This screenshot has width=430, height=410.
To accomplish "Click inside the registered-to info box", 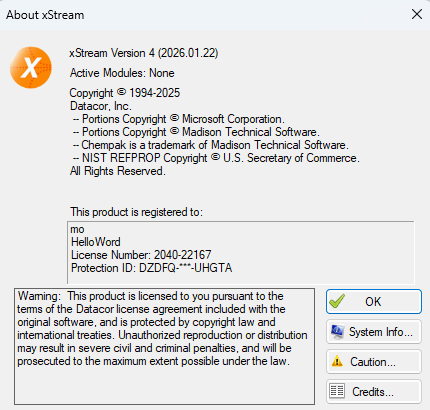I will coord(241,252).
